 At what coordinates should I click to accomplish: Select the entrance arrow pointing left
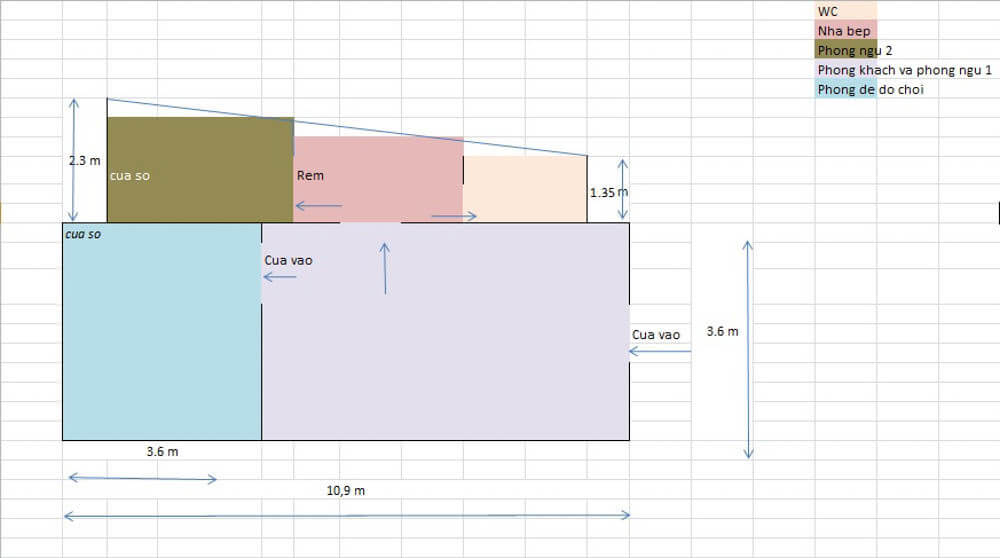(x=659, y=351)
